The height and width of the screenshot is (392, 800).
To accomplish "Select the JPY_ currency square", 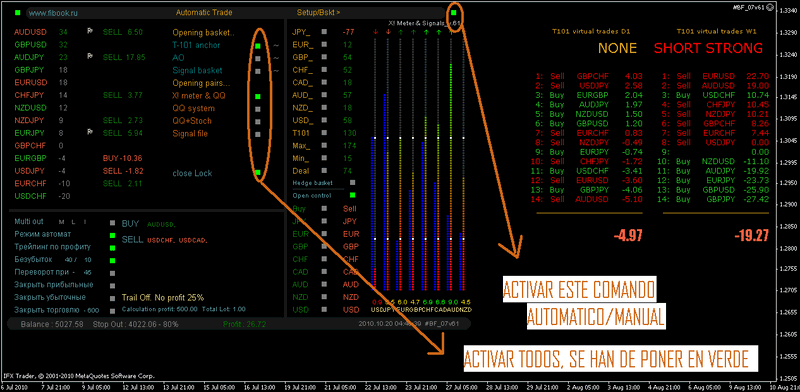I will pos(323,32).
